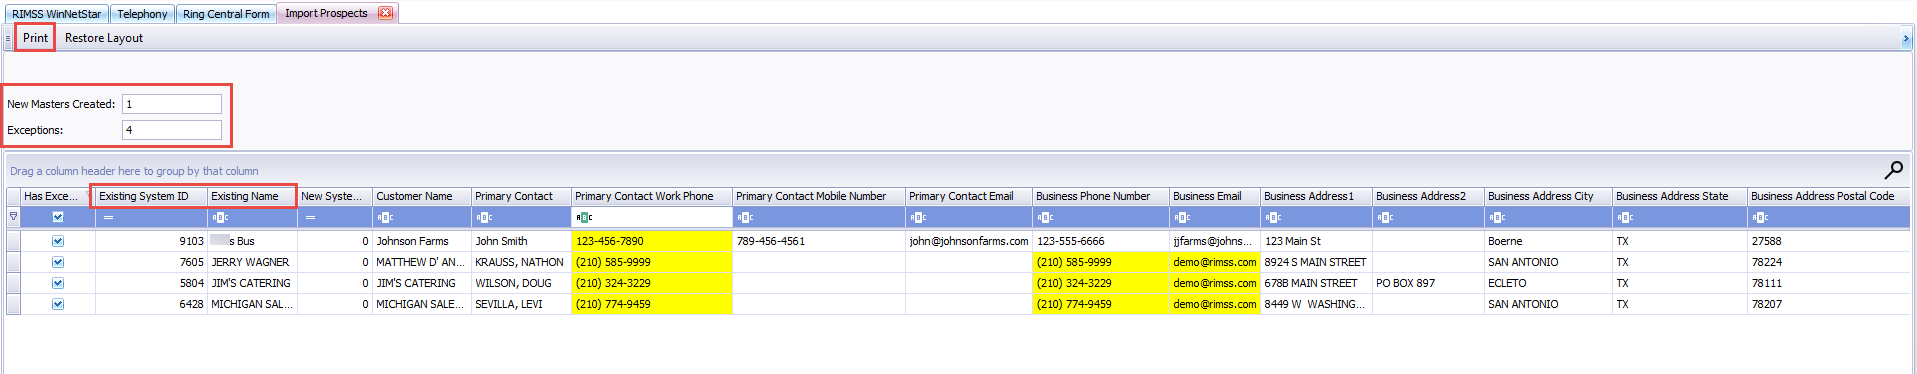The image size is (1917, 374).
Task: Open equals operator for Existing System ID filter
Action: pyautogui.click(x=108, y=217)
